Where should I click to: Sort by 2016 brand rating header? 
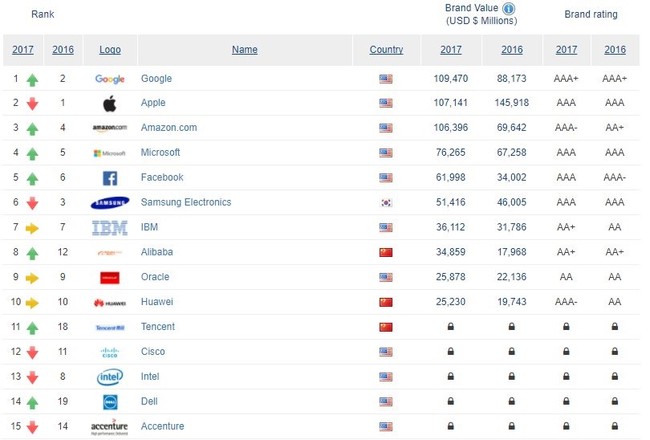[615, 50]
